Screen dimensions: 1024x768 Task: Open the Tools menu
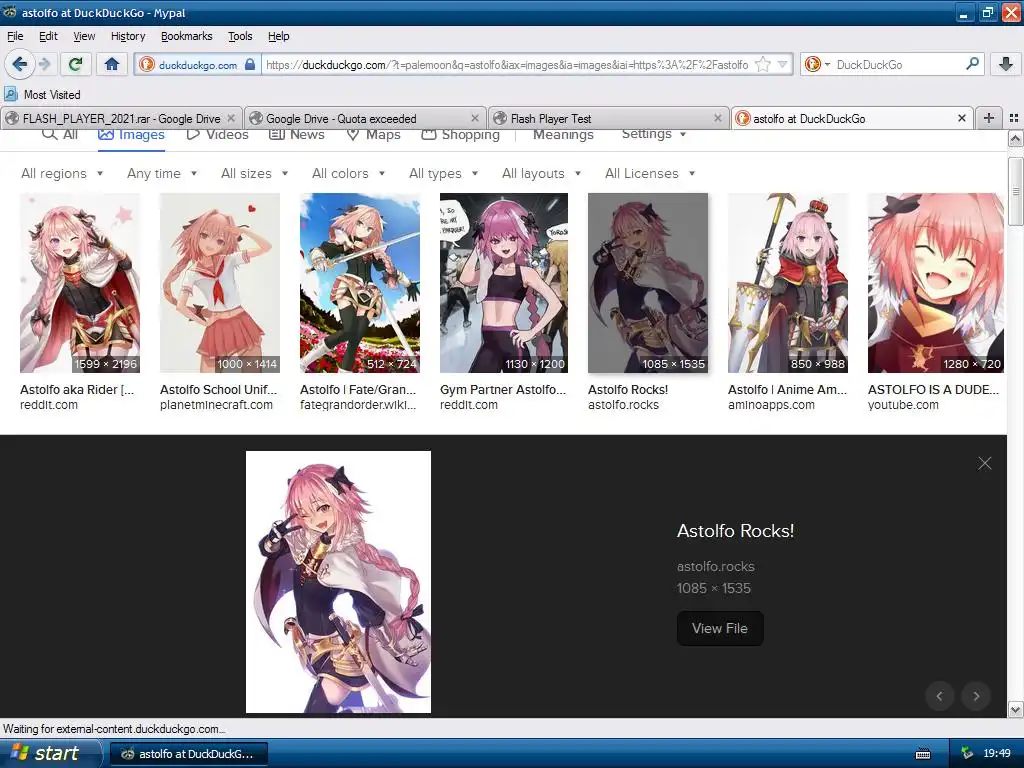click(x=240, y=36)
